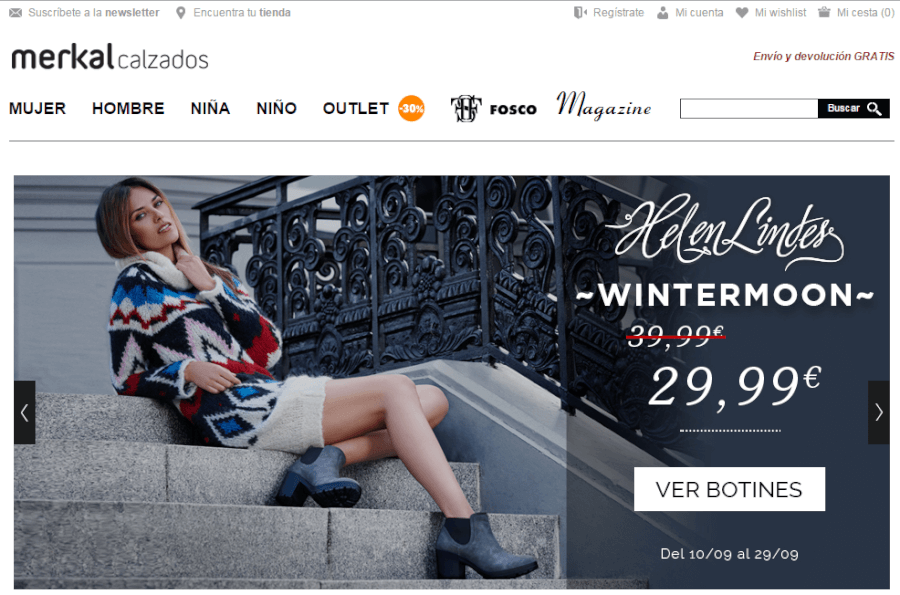This screenshot has width=900, height=595.
Task: Open the OUTLET section
Action: click(x=356, y=108)
